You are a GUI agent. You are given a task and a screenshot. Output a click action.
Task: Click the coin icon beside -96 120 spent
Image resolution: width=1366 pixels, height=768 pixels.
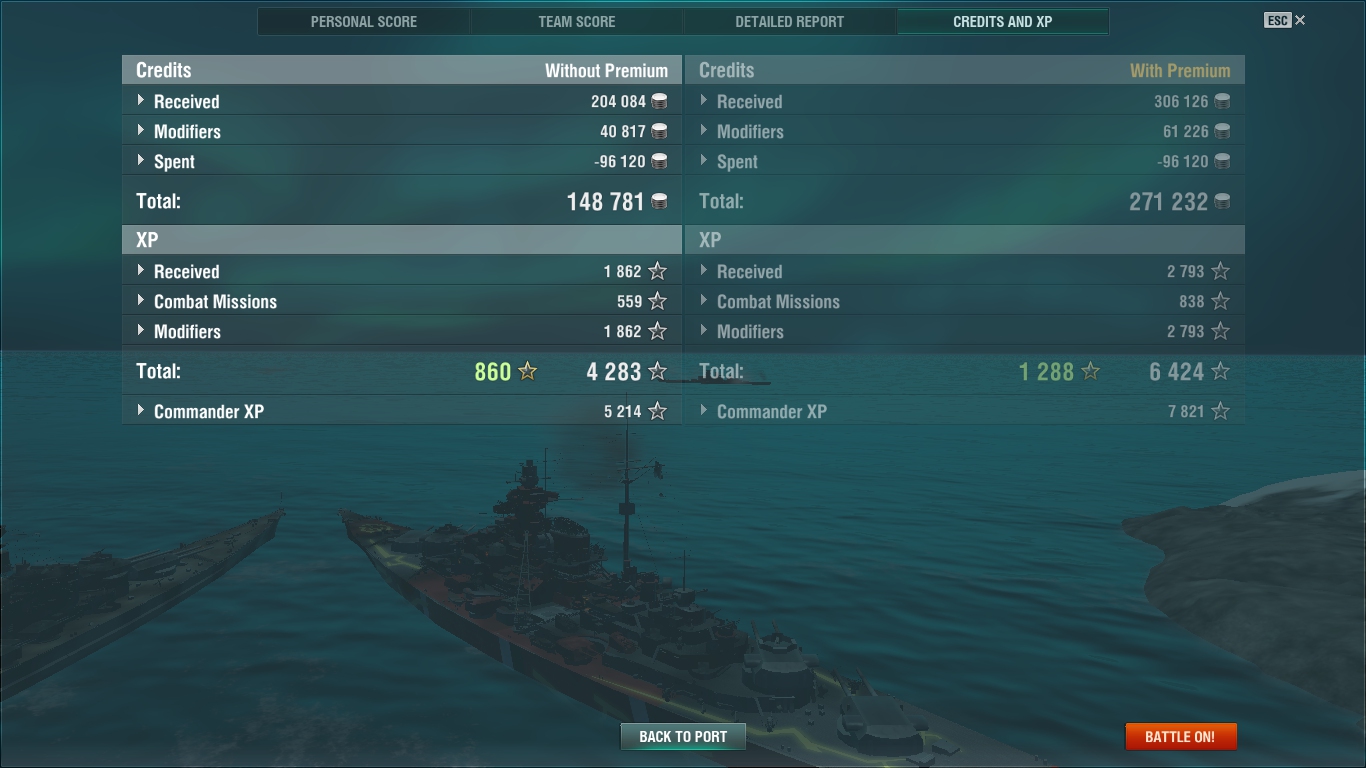[x=659, y=161]
